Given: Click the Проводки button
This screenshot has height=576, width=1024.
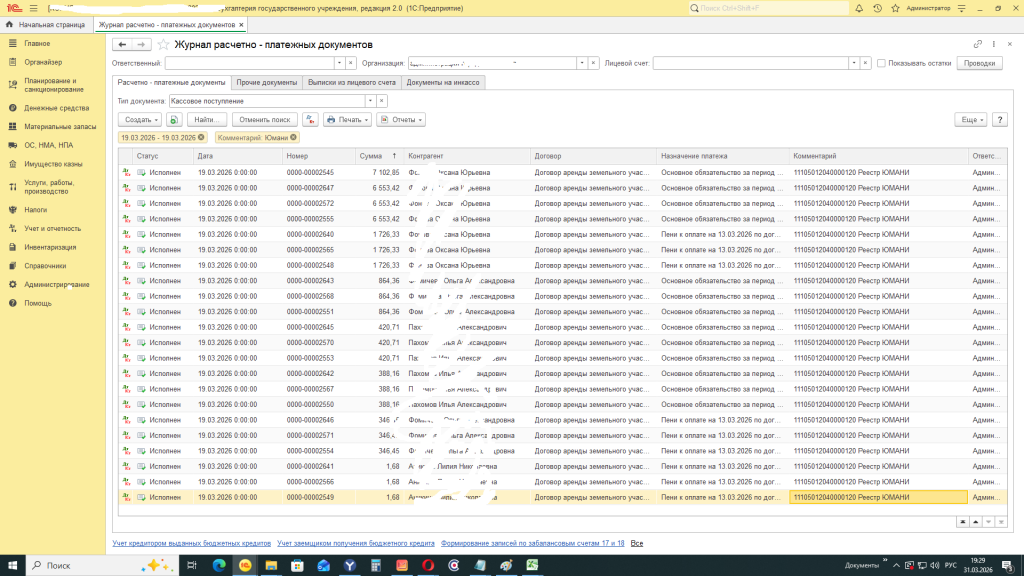Looking at the screenshot, I should (979, 63).
